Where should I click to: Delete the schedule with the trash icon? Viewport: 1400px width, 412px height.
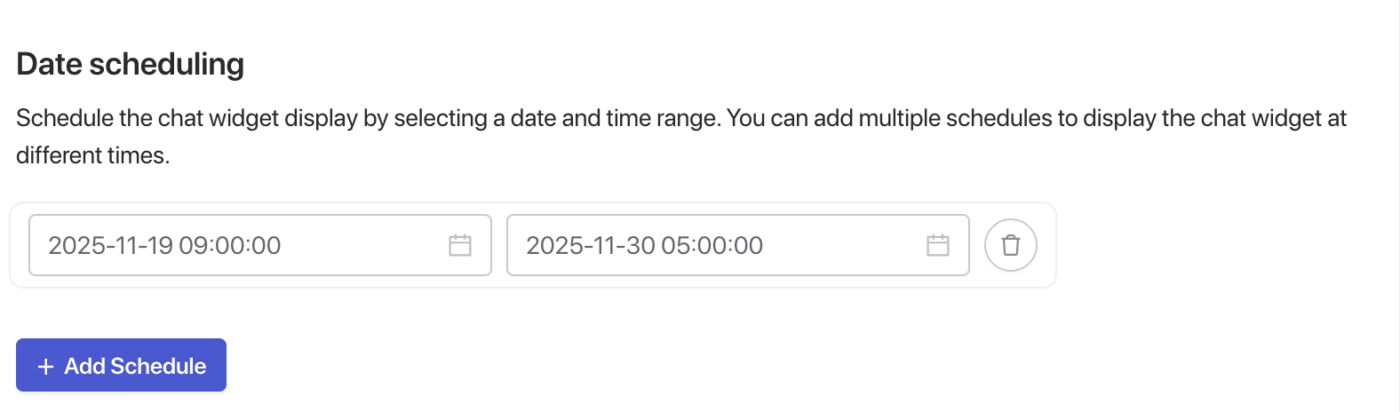pyautogui.click(x=1011, y=245)
